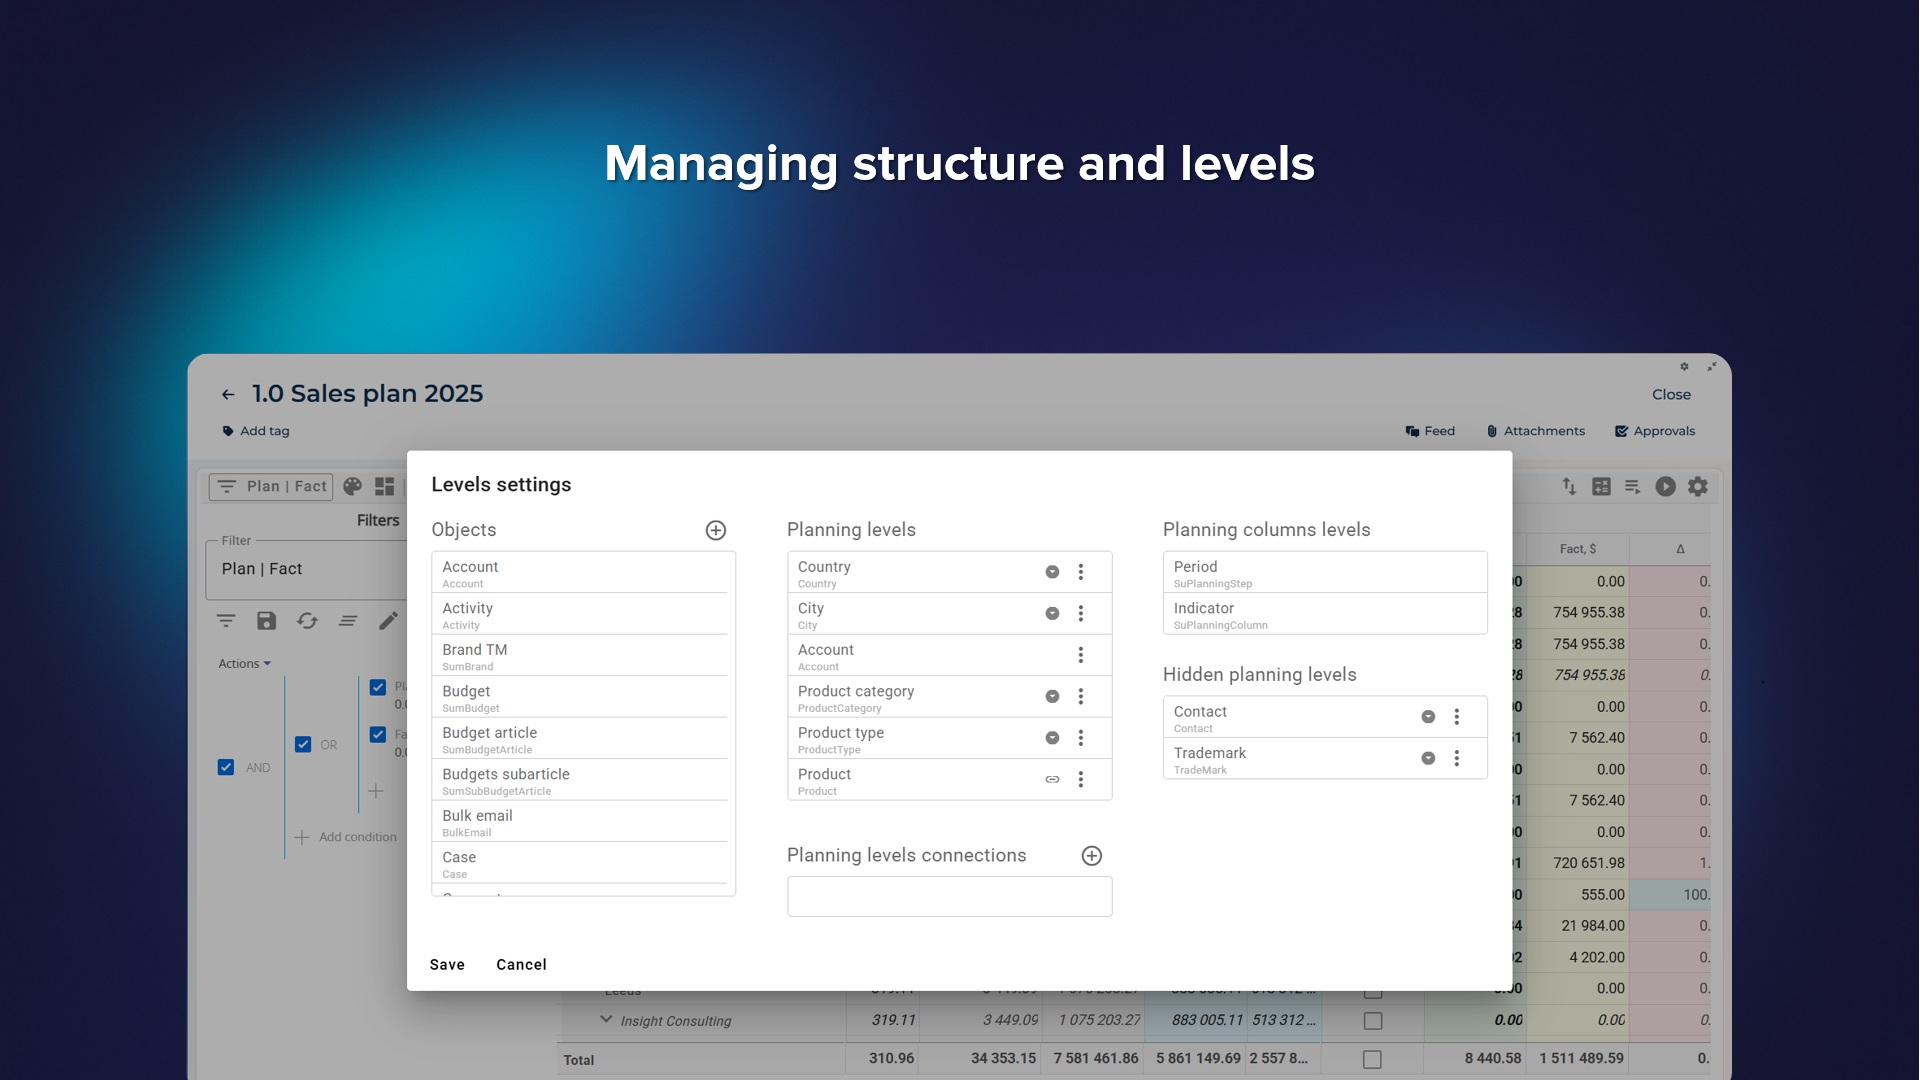Add a planning levels connection

1092,856
